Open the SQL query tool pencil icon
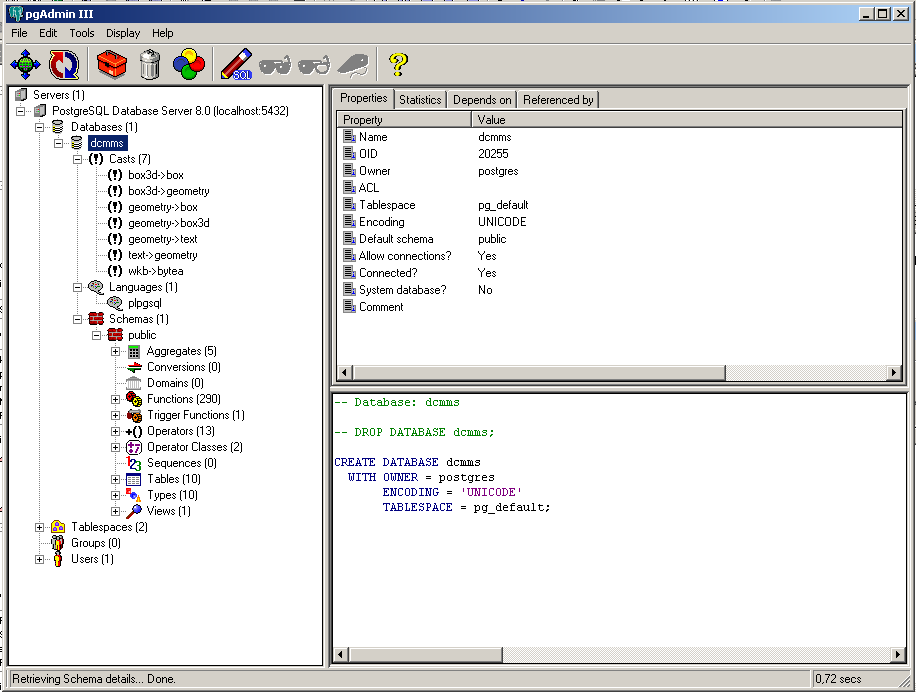Image resolution: width=916 pixels, height=692 pixels. (236, 64)
